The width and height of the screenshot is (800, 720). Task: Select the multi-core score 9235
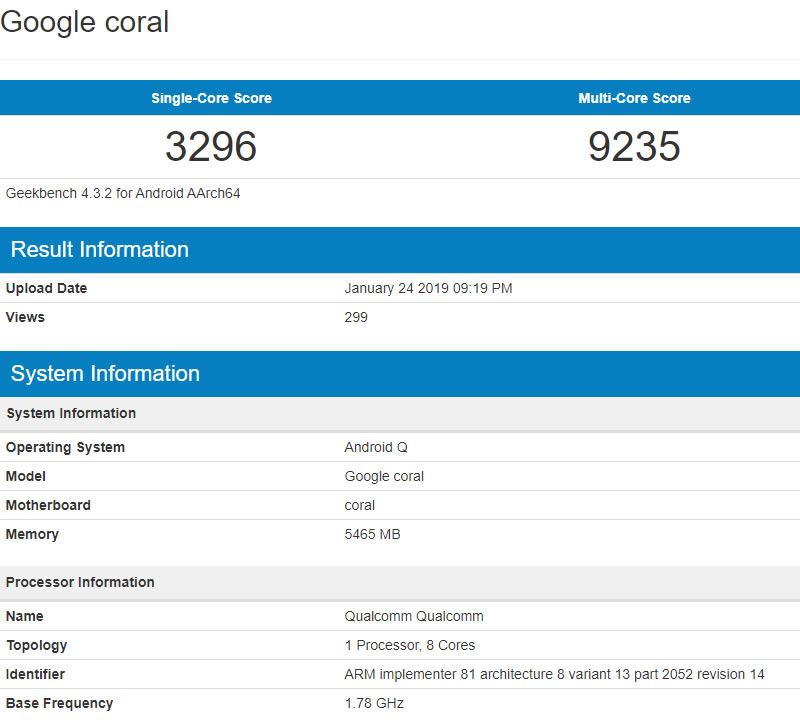(634, 146)
